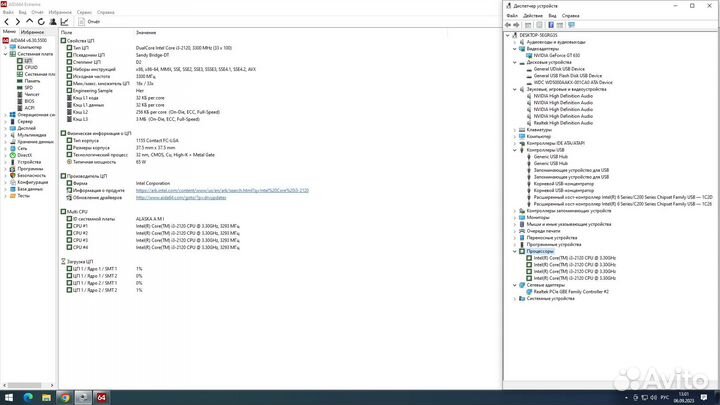Open the Отчёт menu in AIDA64 menu bar
This screenshot has width=720, height=405.
(x=38, y=12)
